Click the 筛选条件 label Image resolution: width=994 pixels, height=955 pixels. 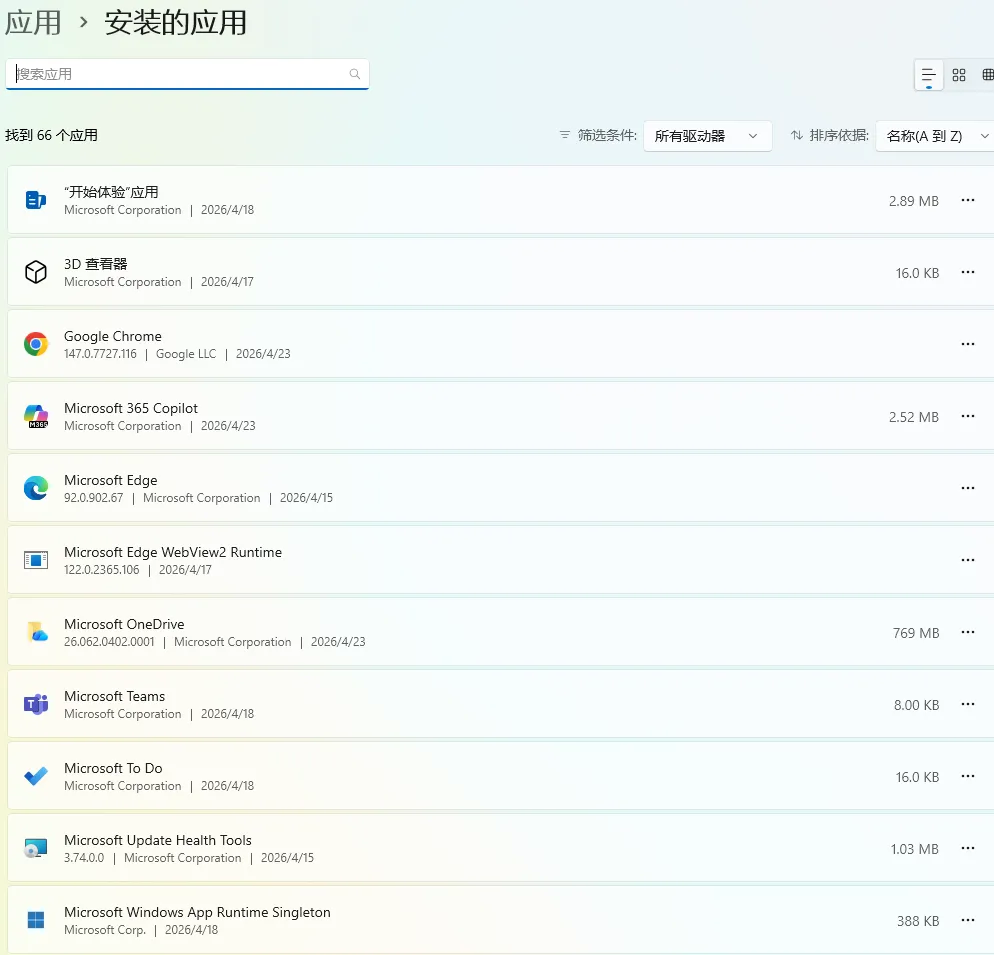[607, 135]
